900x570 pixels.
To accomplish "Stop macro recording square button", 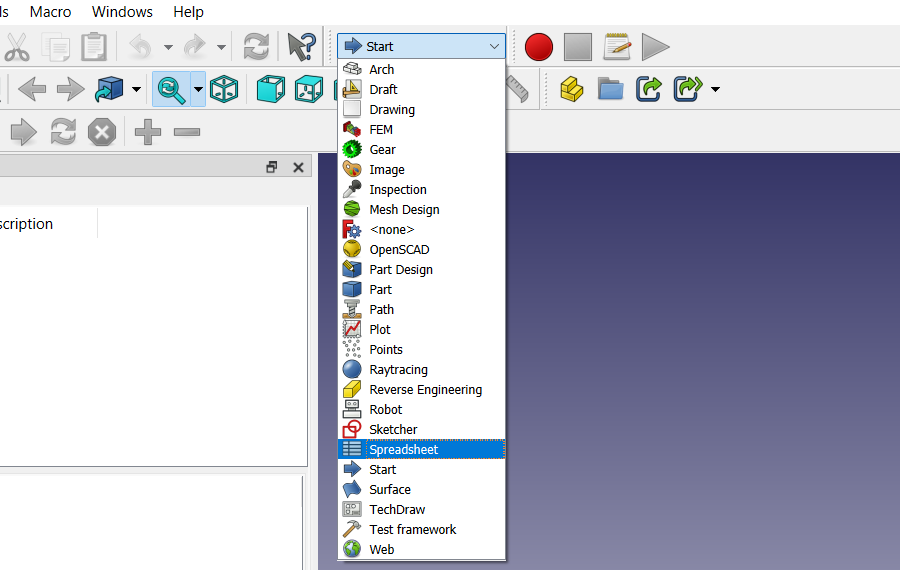I will pos(578,47).
